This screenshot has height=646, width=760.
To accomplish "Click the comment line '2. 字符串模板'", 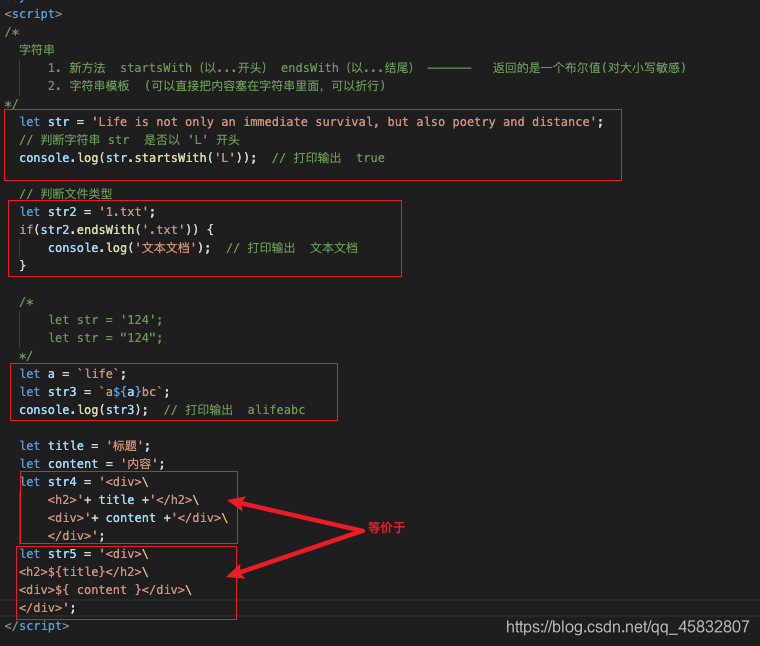I will (x=216, y=86).
